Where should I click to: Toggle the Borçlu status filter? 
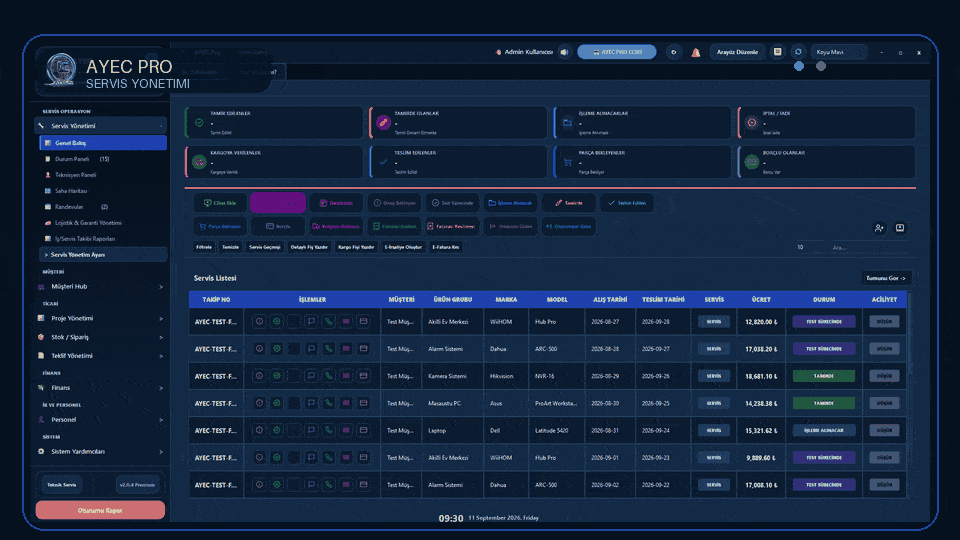tap(278, 227)
